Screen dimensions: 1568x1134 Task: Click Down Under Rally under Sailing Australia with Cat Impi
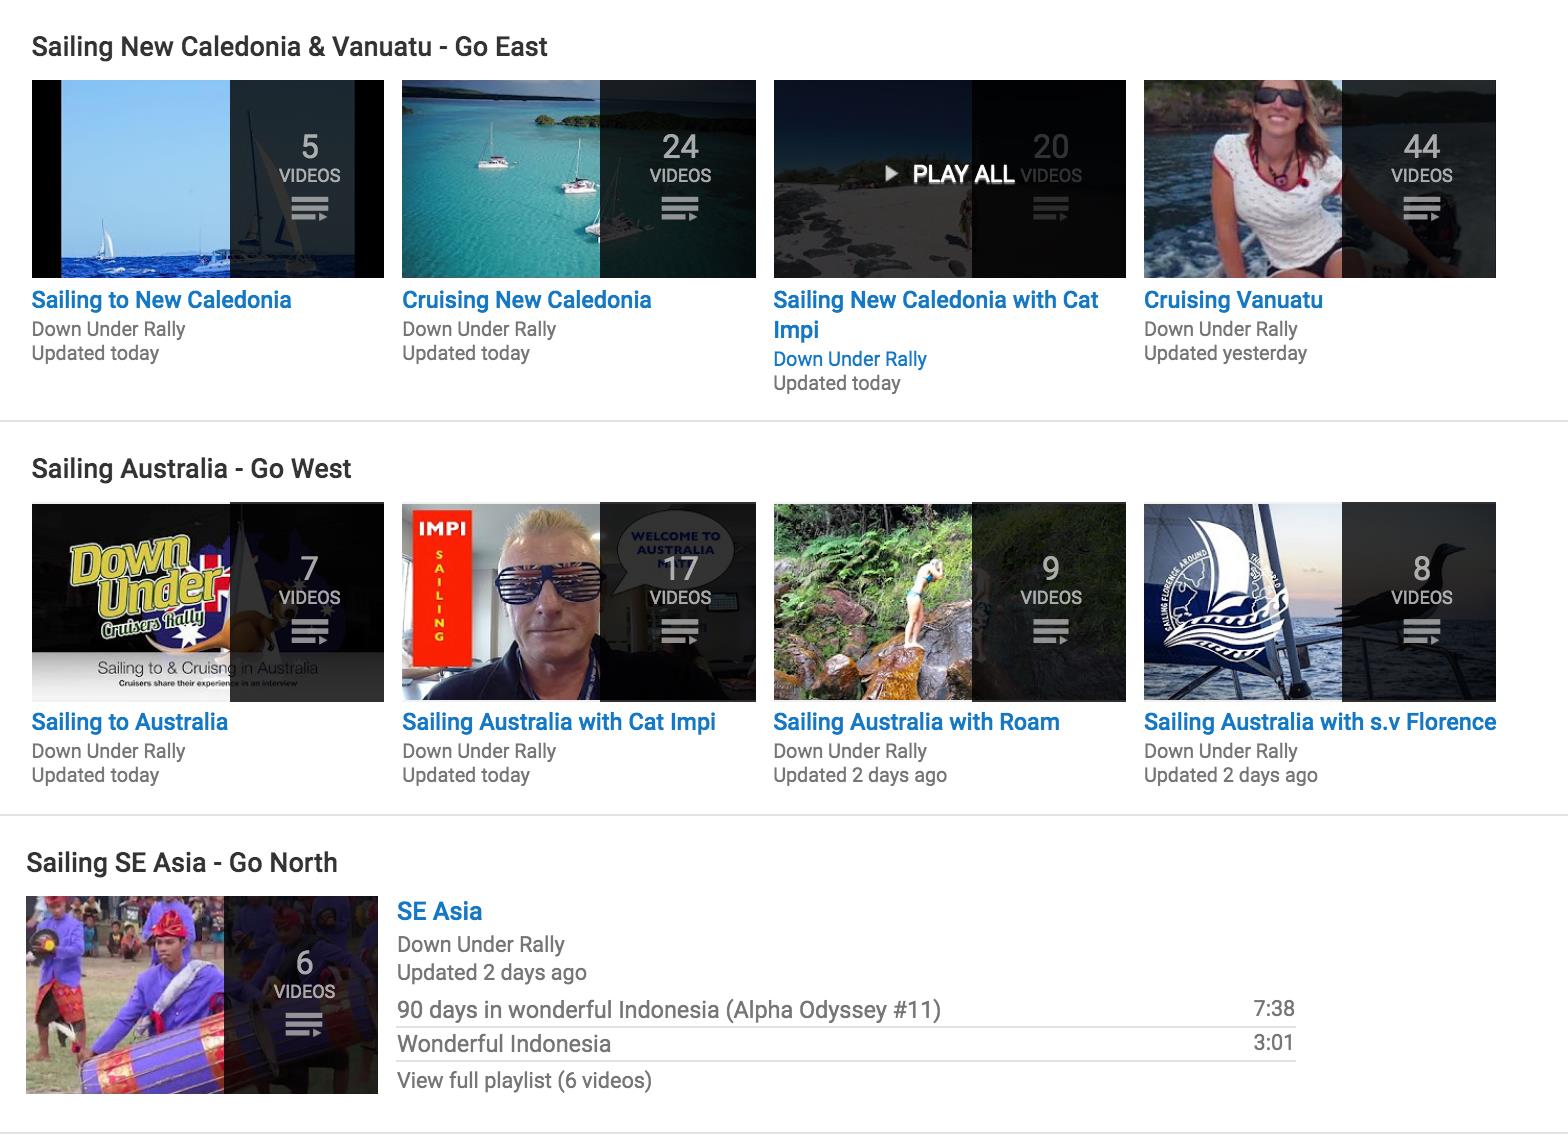click(x=479, y=751)
